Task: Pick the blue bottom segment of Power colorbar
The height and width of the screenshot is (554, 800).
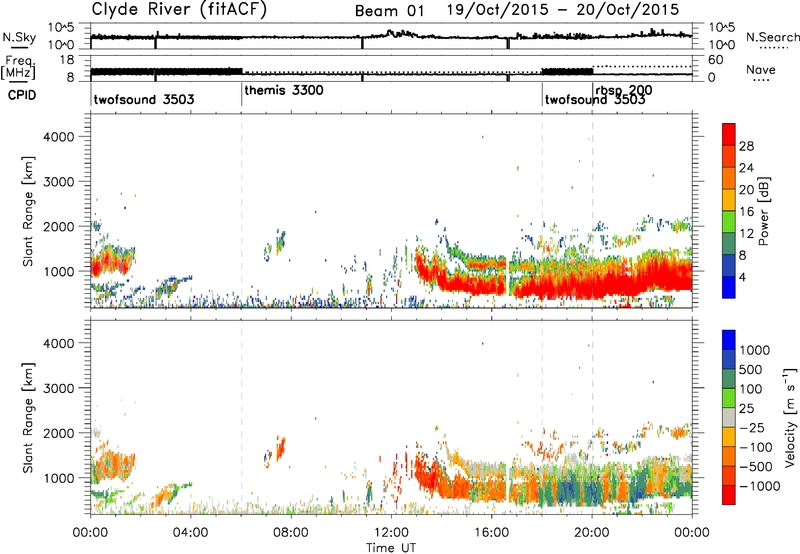Action: coord(729,288)
